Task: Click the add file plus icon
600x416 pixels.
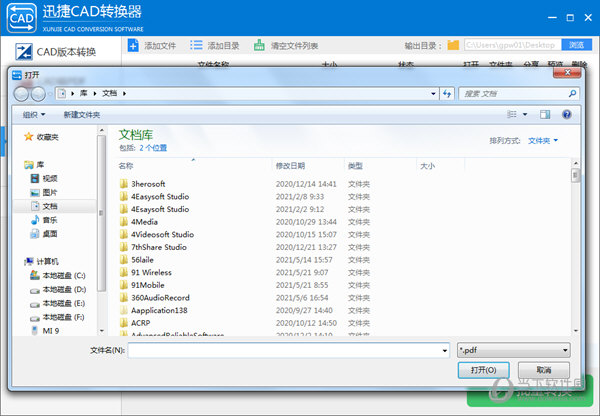Action: (x=133, y=46)
